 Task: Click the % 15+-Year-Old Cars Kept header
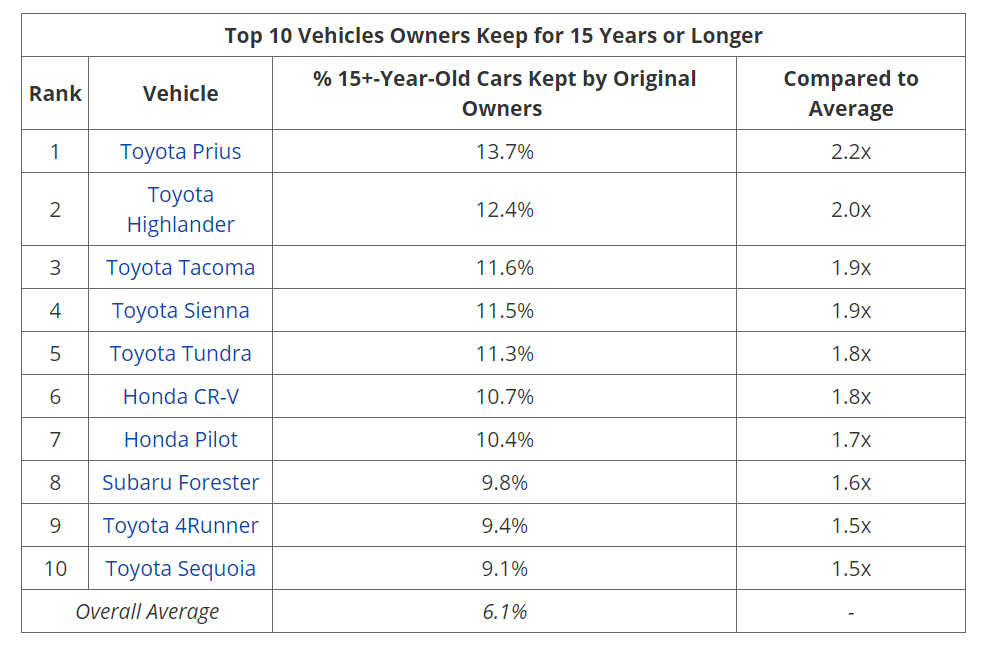tap(504, 94)
